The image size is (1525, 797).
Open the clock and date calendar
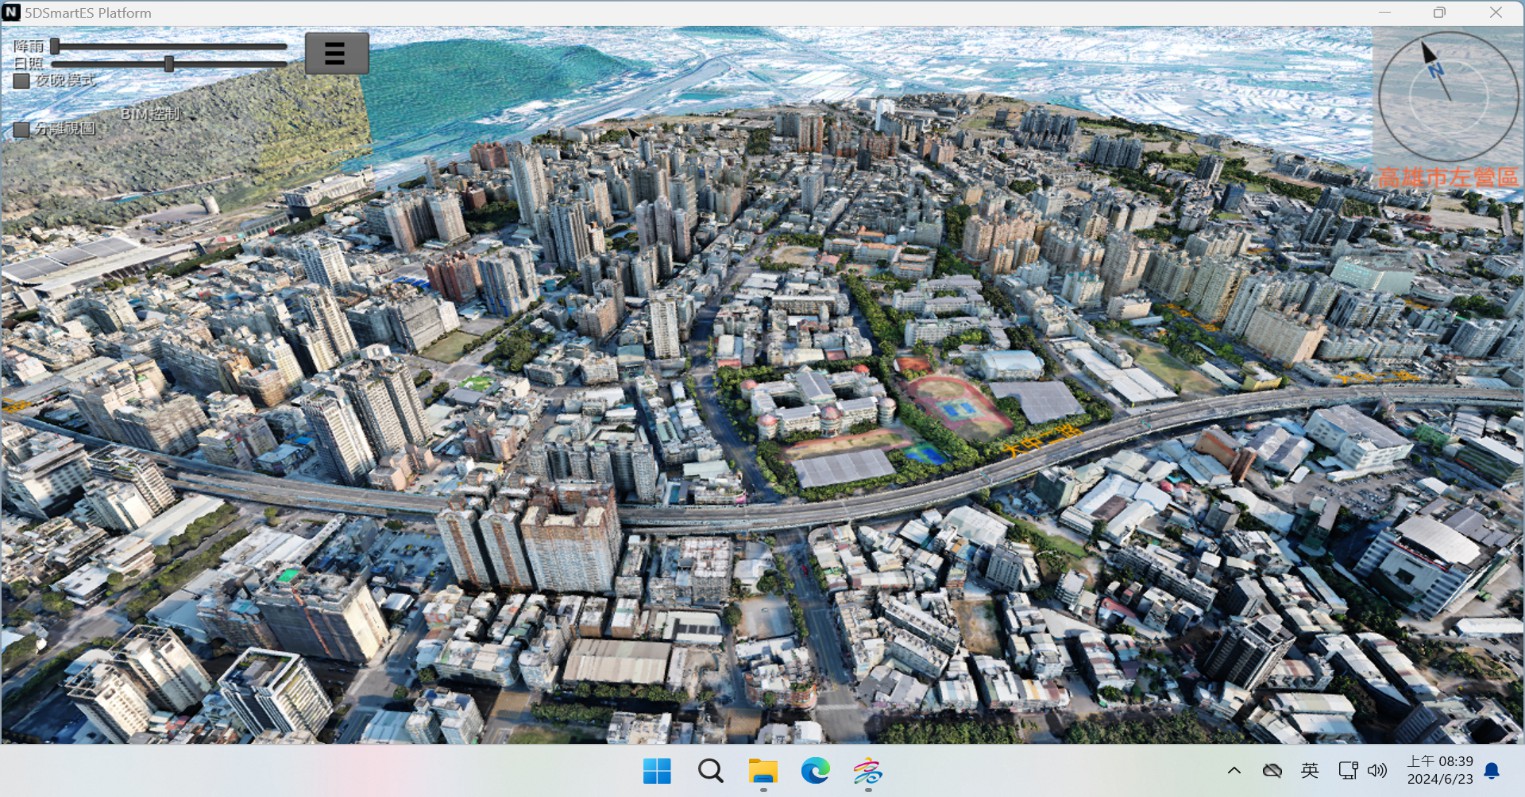pyautogui.click(x=1439, y=770)
